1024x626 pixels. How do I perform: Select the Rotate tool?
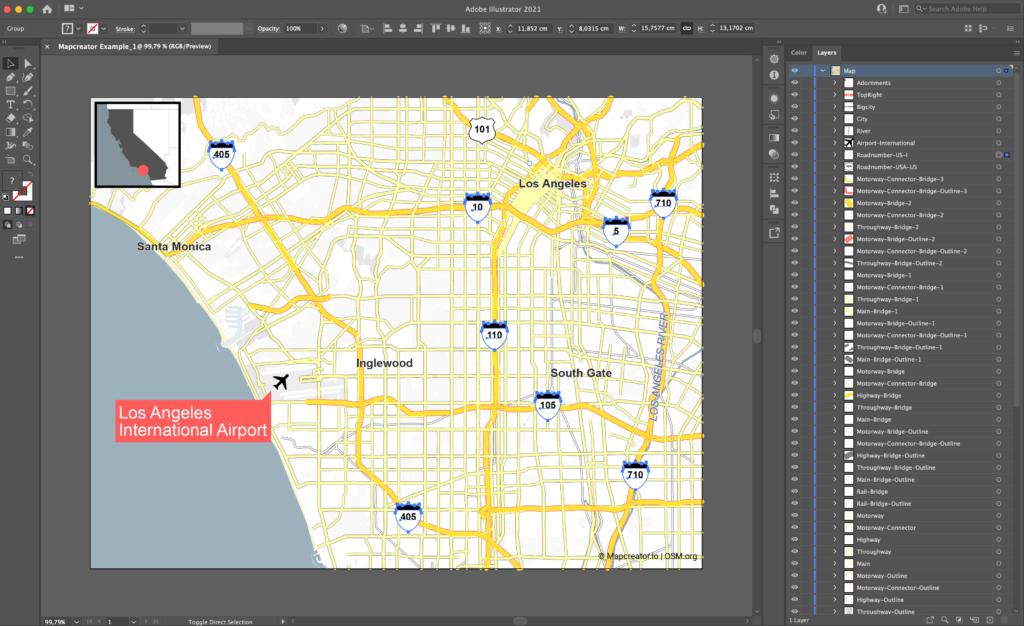pos(27,104)
